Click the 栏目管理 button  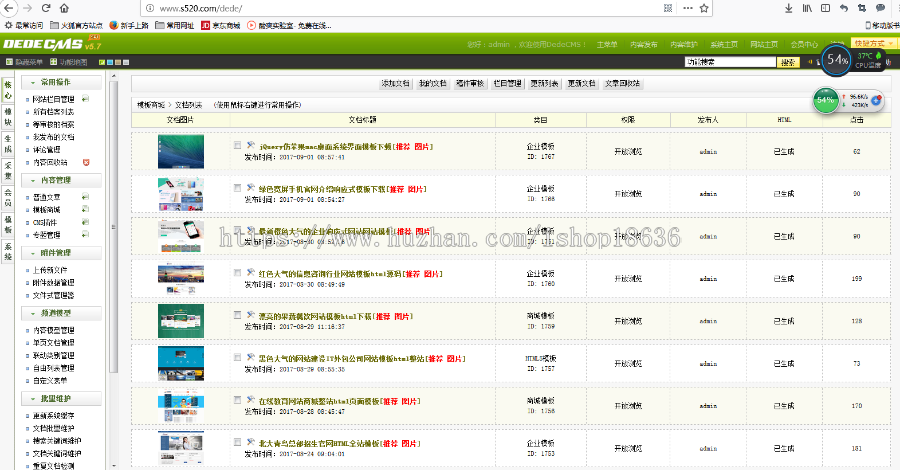click(507, 83)
